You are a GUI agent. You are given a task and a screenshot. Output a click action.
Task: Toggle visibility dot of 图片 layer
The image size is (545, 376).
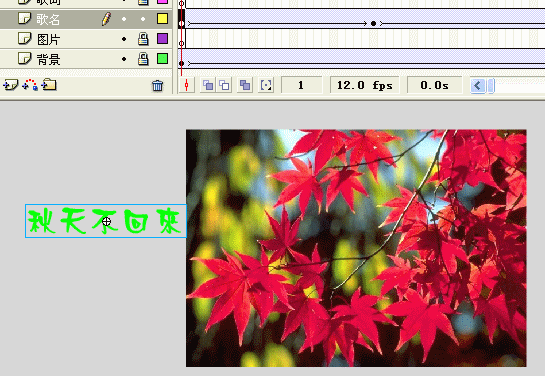click(124, 39)
